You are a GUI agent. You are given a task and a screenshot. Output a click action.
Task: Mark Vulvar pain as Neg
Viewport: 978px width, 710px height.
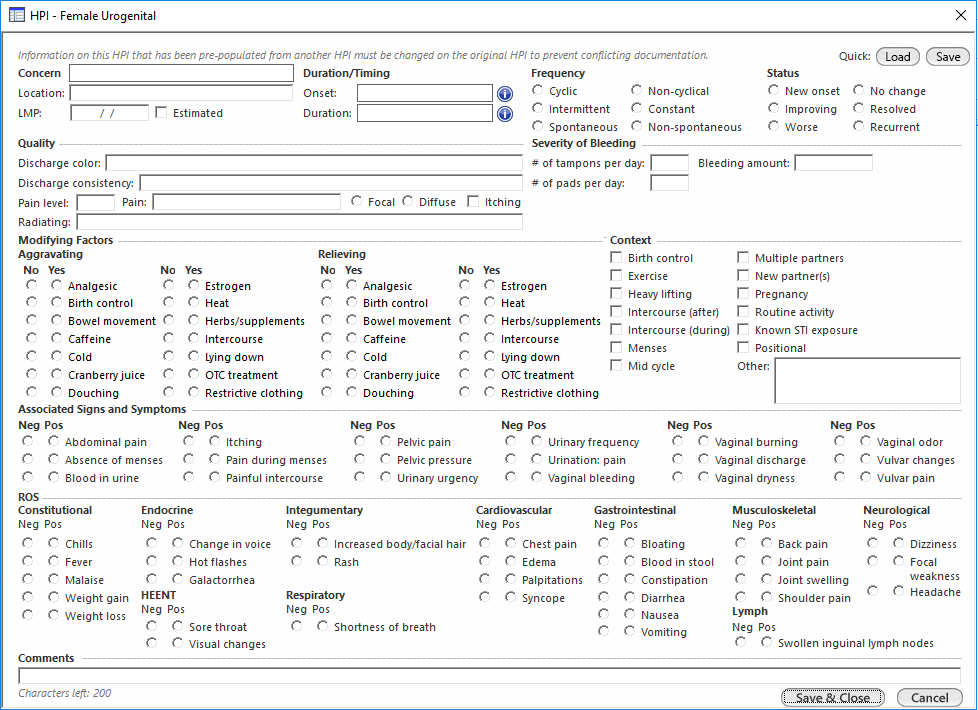click(x=840, y=477)
